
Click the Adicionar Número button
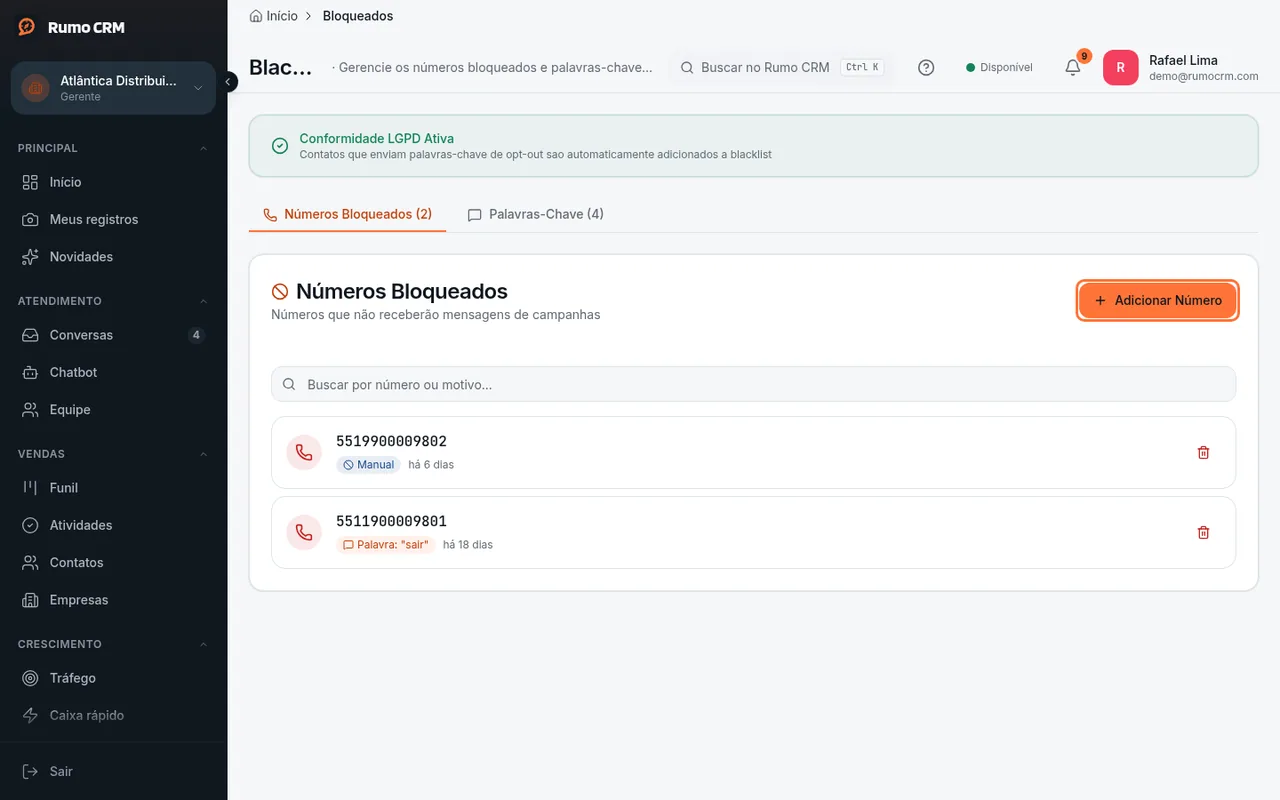1158,300
